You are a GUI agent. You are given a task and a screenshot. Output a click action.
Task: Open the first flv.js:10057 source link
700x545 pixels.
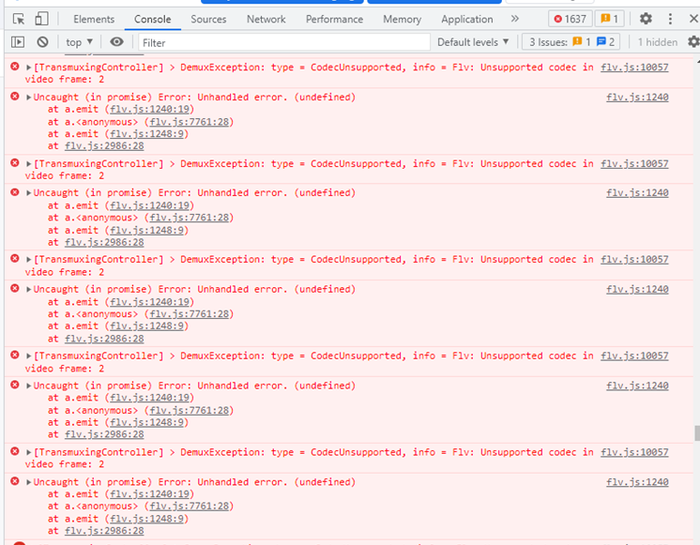click(x=634, y=67)
